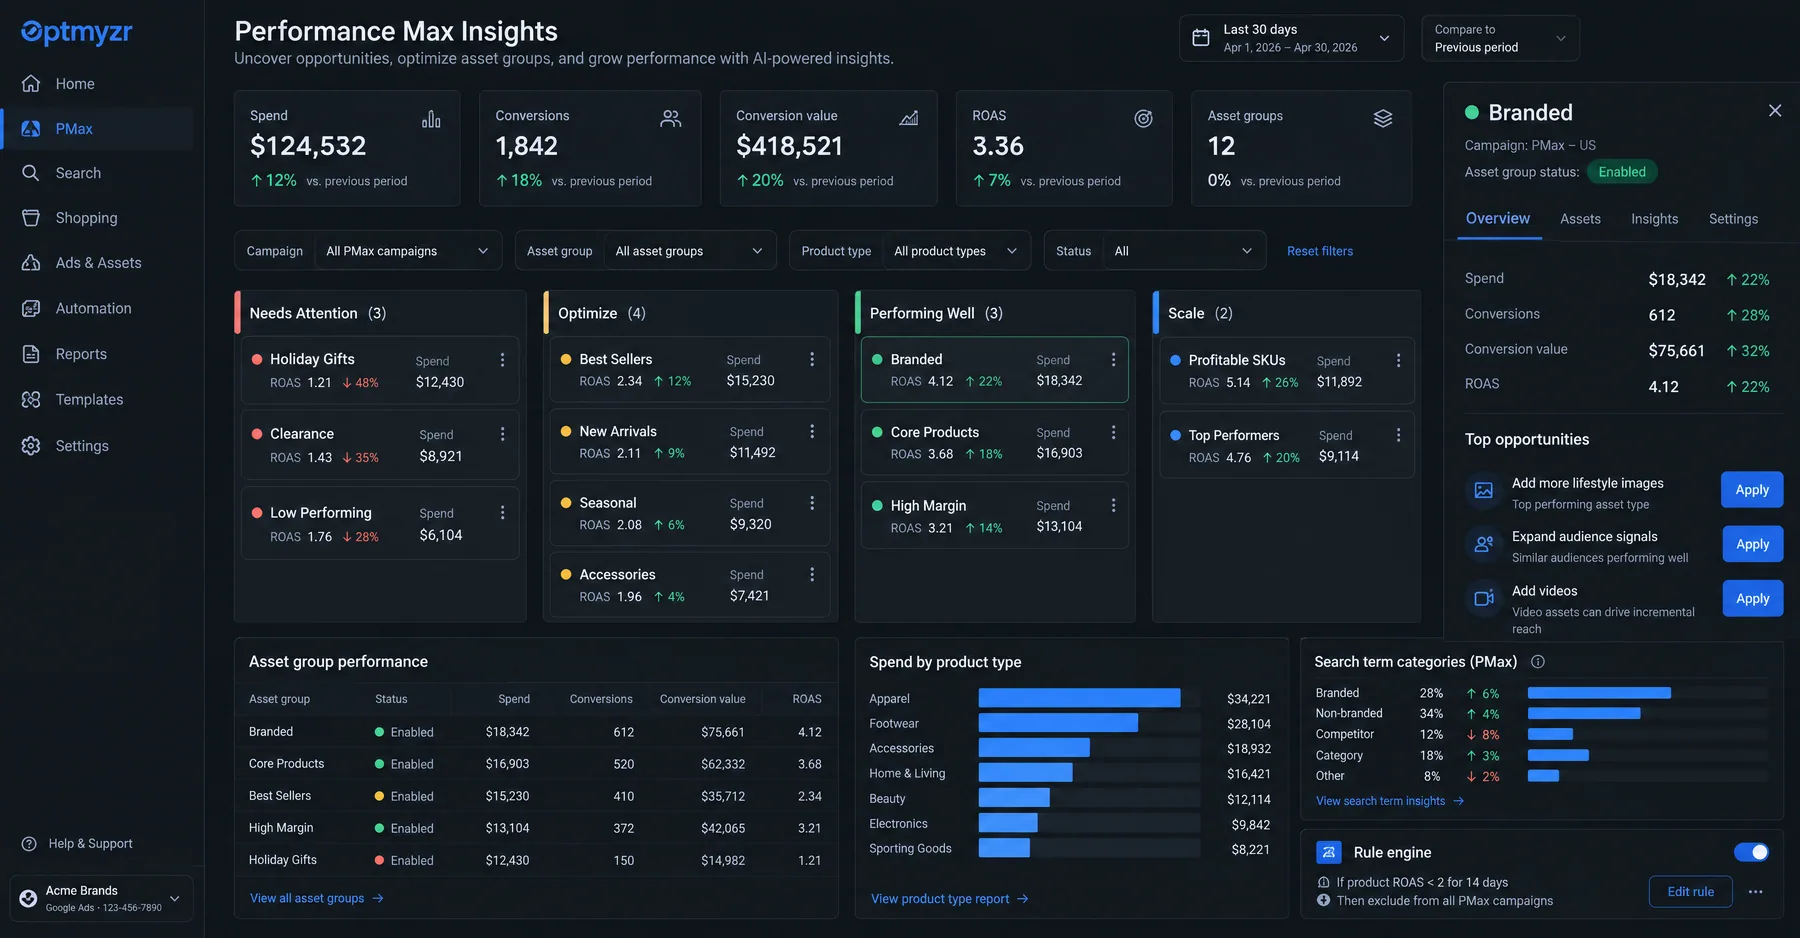Open Search via its magnifier icon
This screenshot has height=938, width=1800.
click(x=31, y=173)
